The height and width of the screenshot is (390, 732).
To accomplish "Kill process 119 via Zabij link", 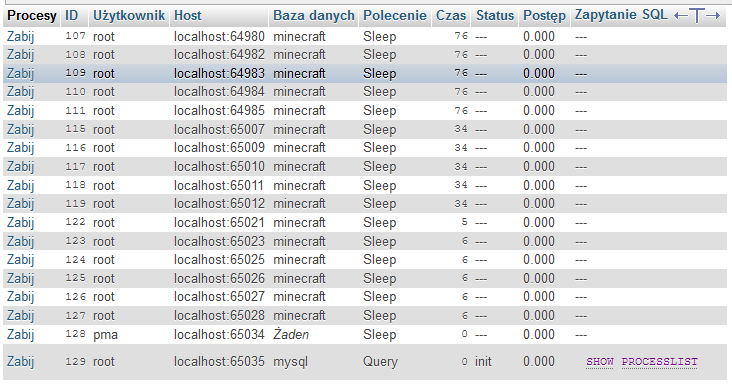I will click(21, 204).
